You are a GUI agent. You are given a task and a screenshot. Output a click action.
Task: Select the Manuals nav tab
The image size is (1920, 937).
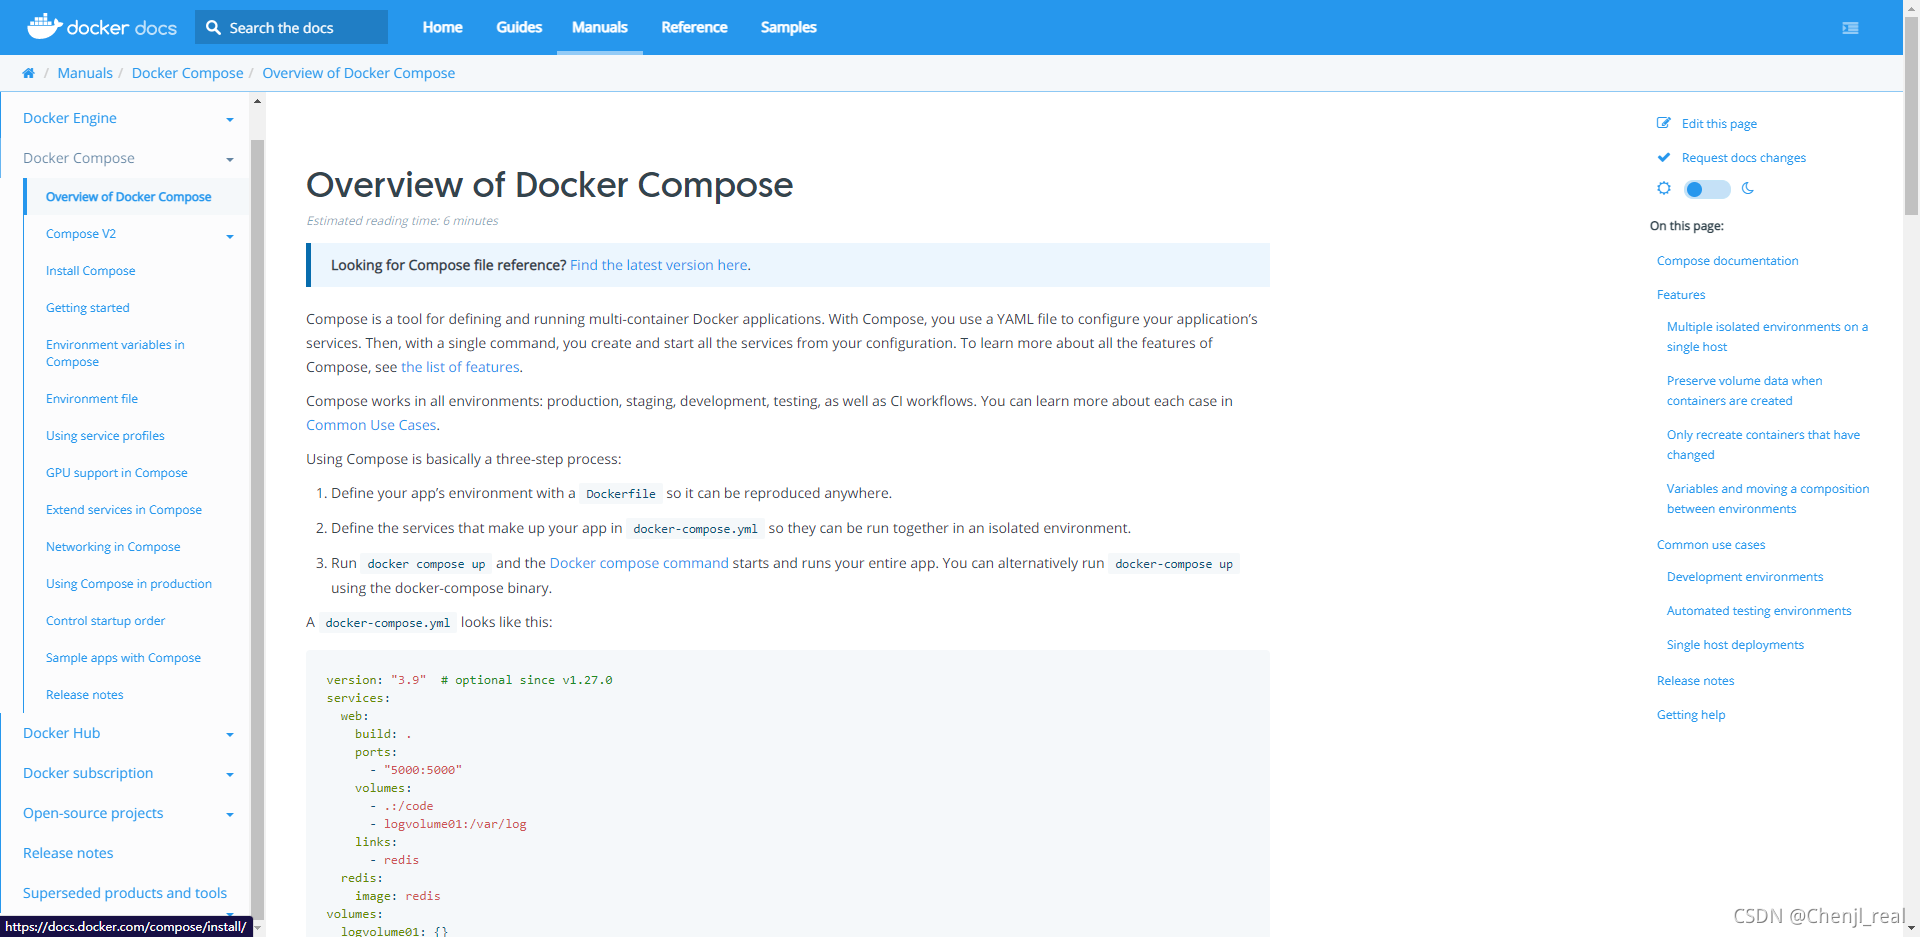pyautogui.click(x=600, y=27)
